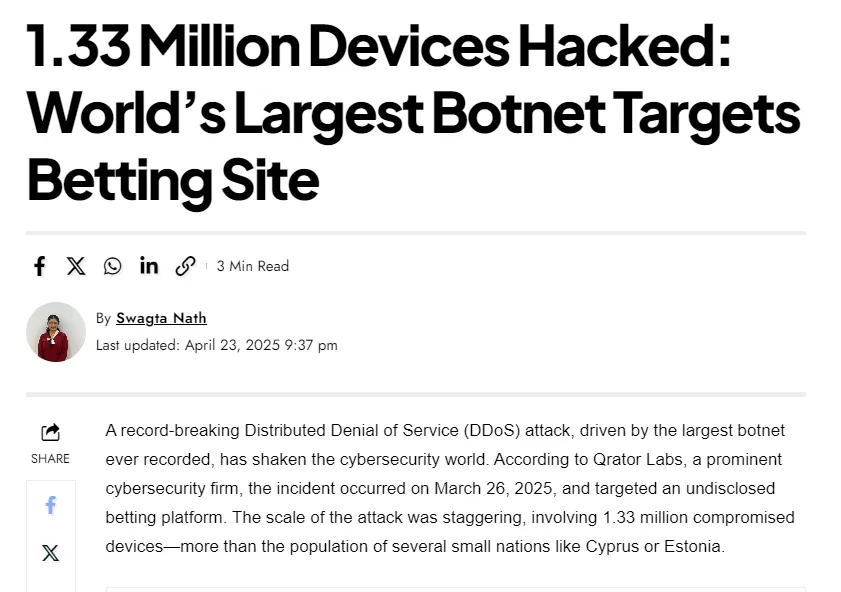841x592 pixels.
Task: Open Swagta Nath's author page
Action: (161, 318)
